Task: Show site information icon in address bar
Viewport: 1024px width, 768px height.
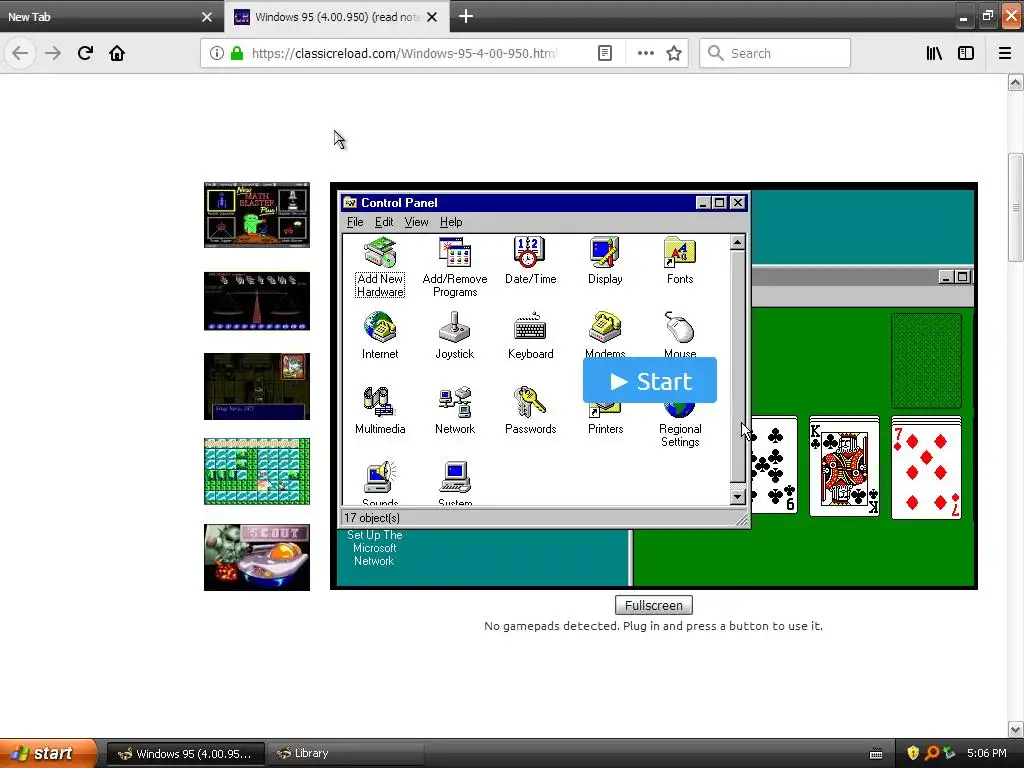Action: 217,53
